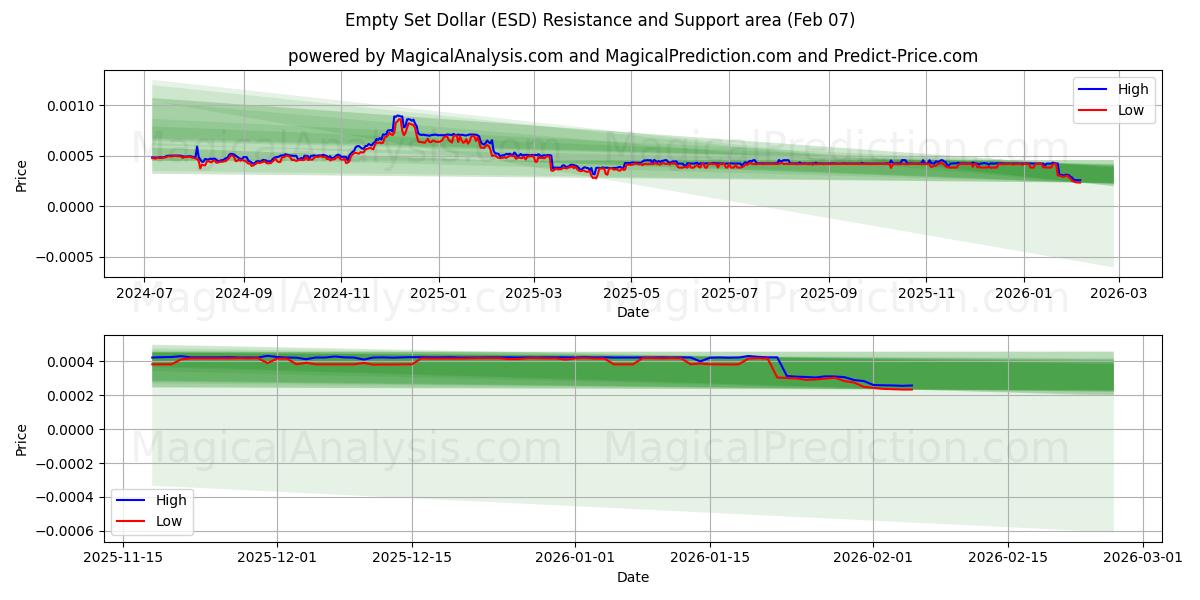The image size is (1200, 600).
Task: Click the '2024-11' tick label
Action: 342,294
